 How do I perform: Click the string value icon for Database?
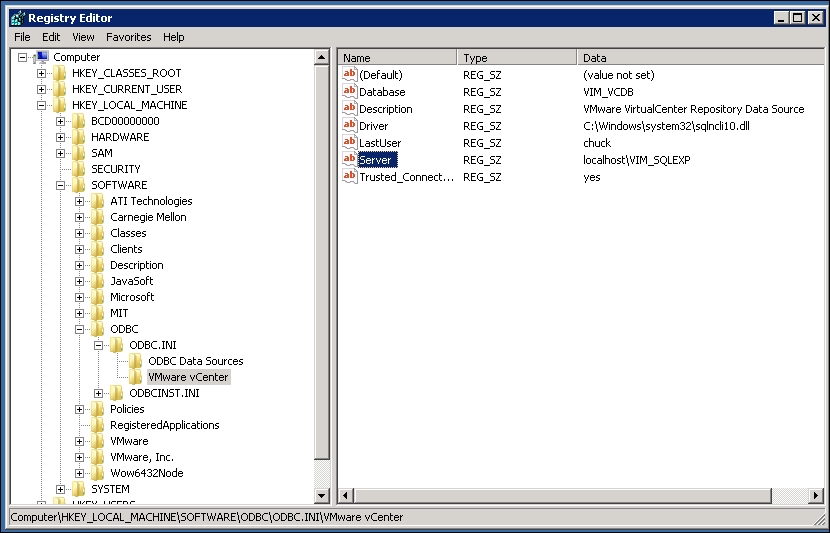click(x=349, y=92)
